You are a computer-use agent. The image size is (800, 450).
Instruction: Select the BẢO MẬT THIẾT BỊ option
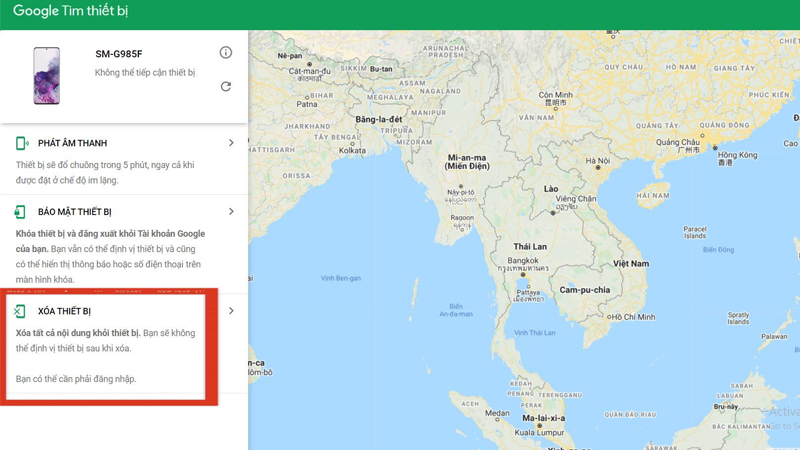pyautogui.click(x=74, y=212)
